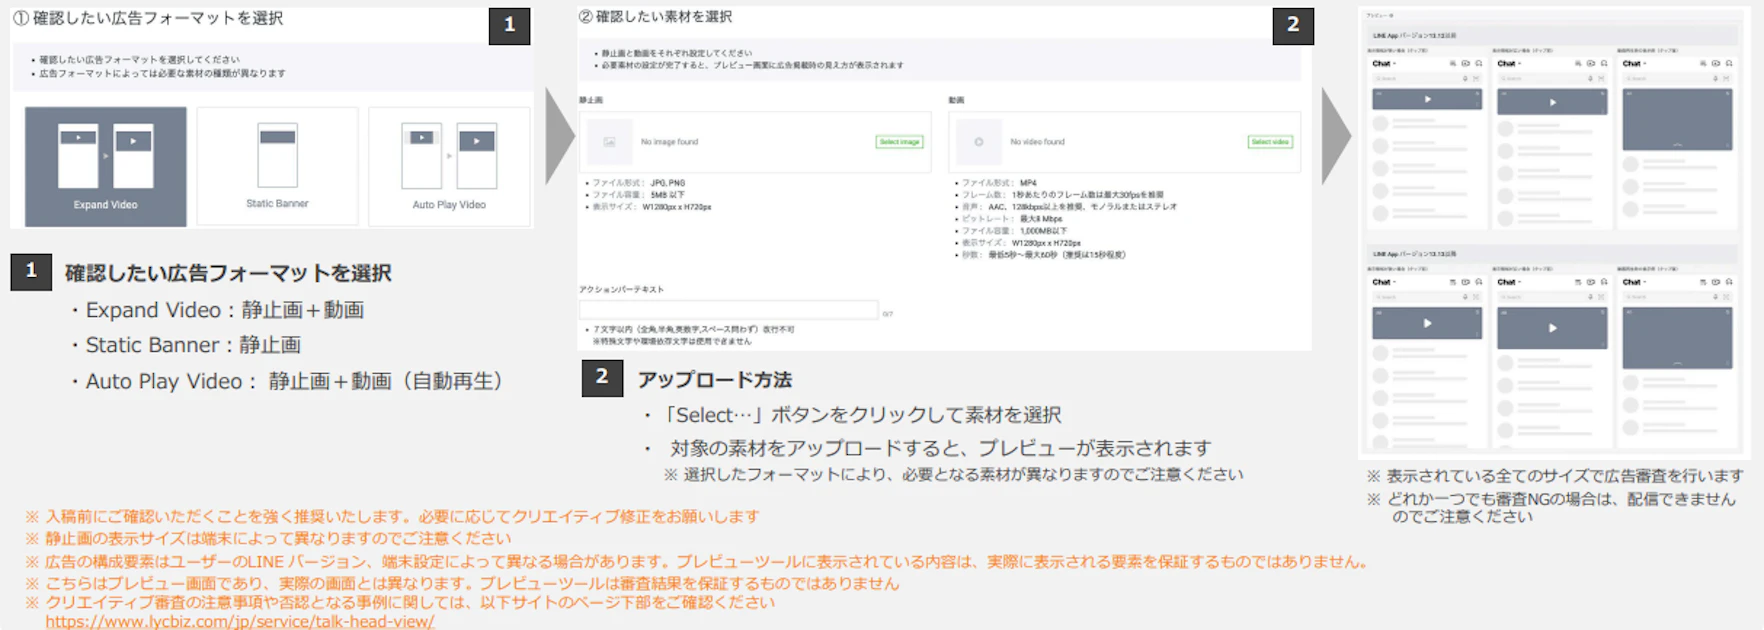Focus the action bar text input field
The image size is (1764, 630).
pos(728,311)
